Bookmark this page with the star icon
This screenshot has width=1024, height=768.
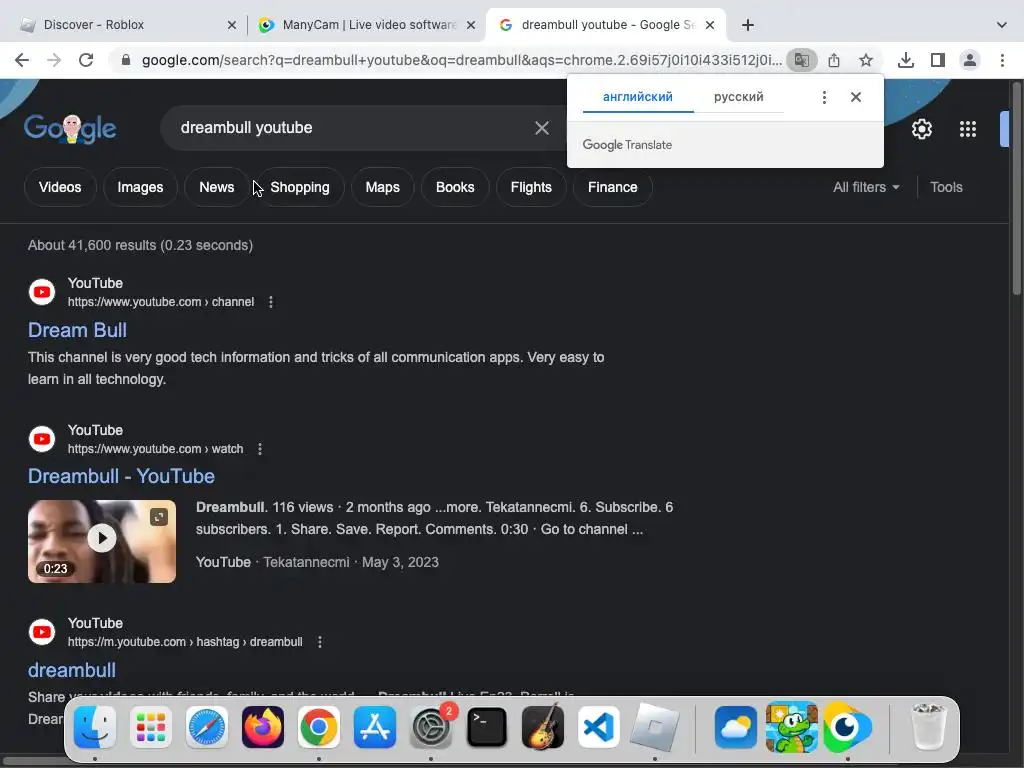[x=866, y=60]
